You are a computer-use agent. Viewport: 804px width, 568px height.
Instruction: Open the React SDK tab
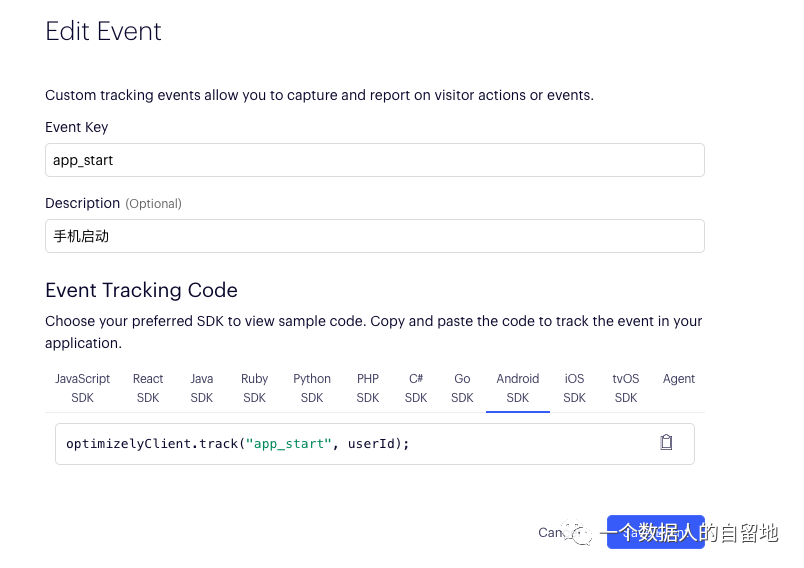pos(148,388)
